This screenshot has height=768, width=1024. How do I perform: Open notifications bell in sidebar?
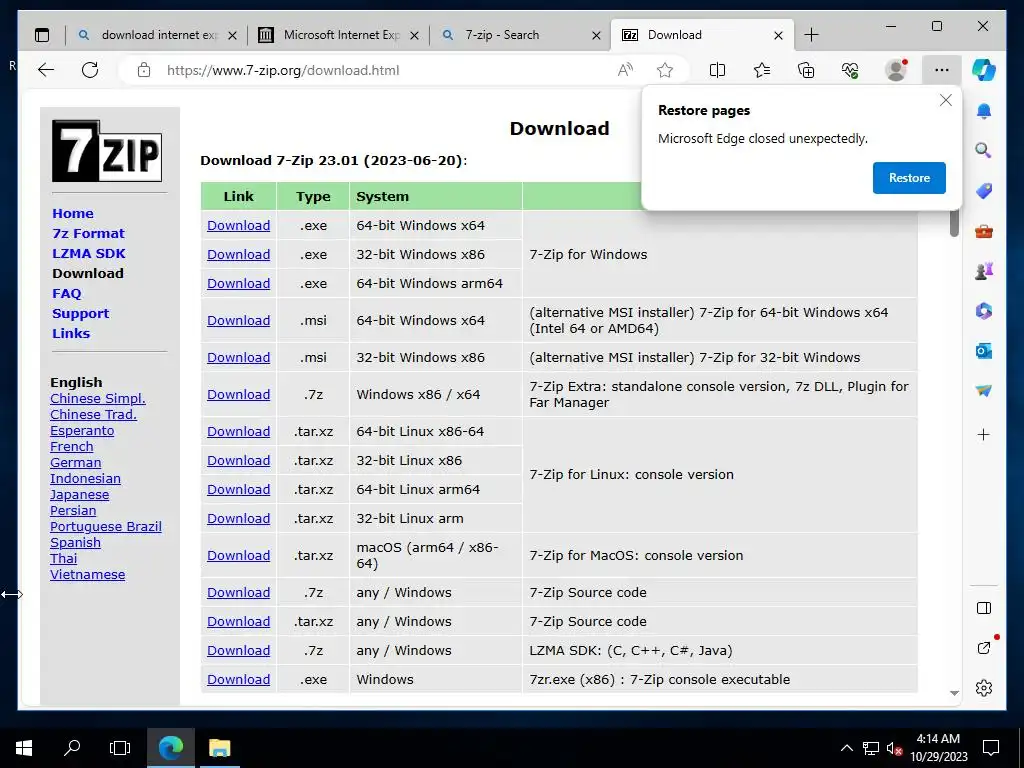(984, 111)
